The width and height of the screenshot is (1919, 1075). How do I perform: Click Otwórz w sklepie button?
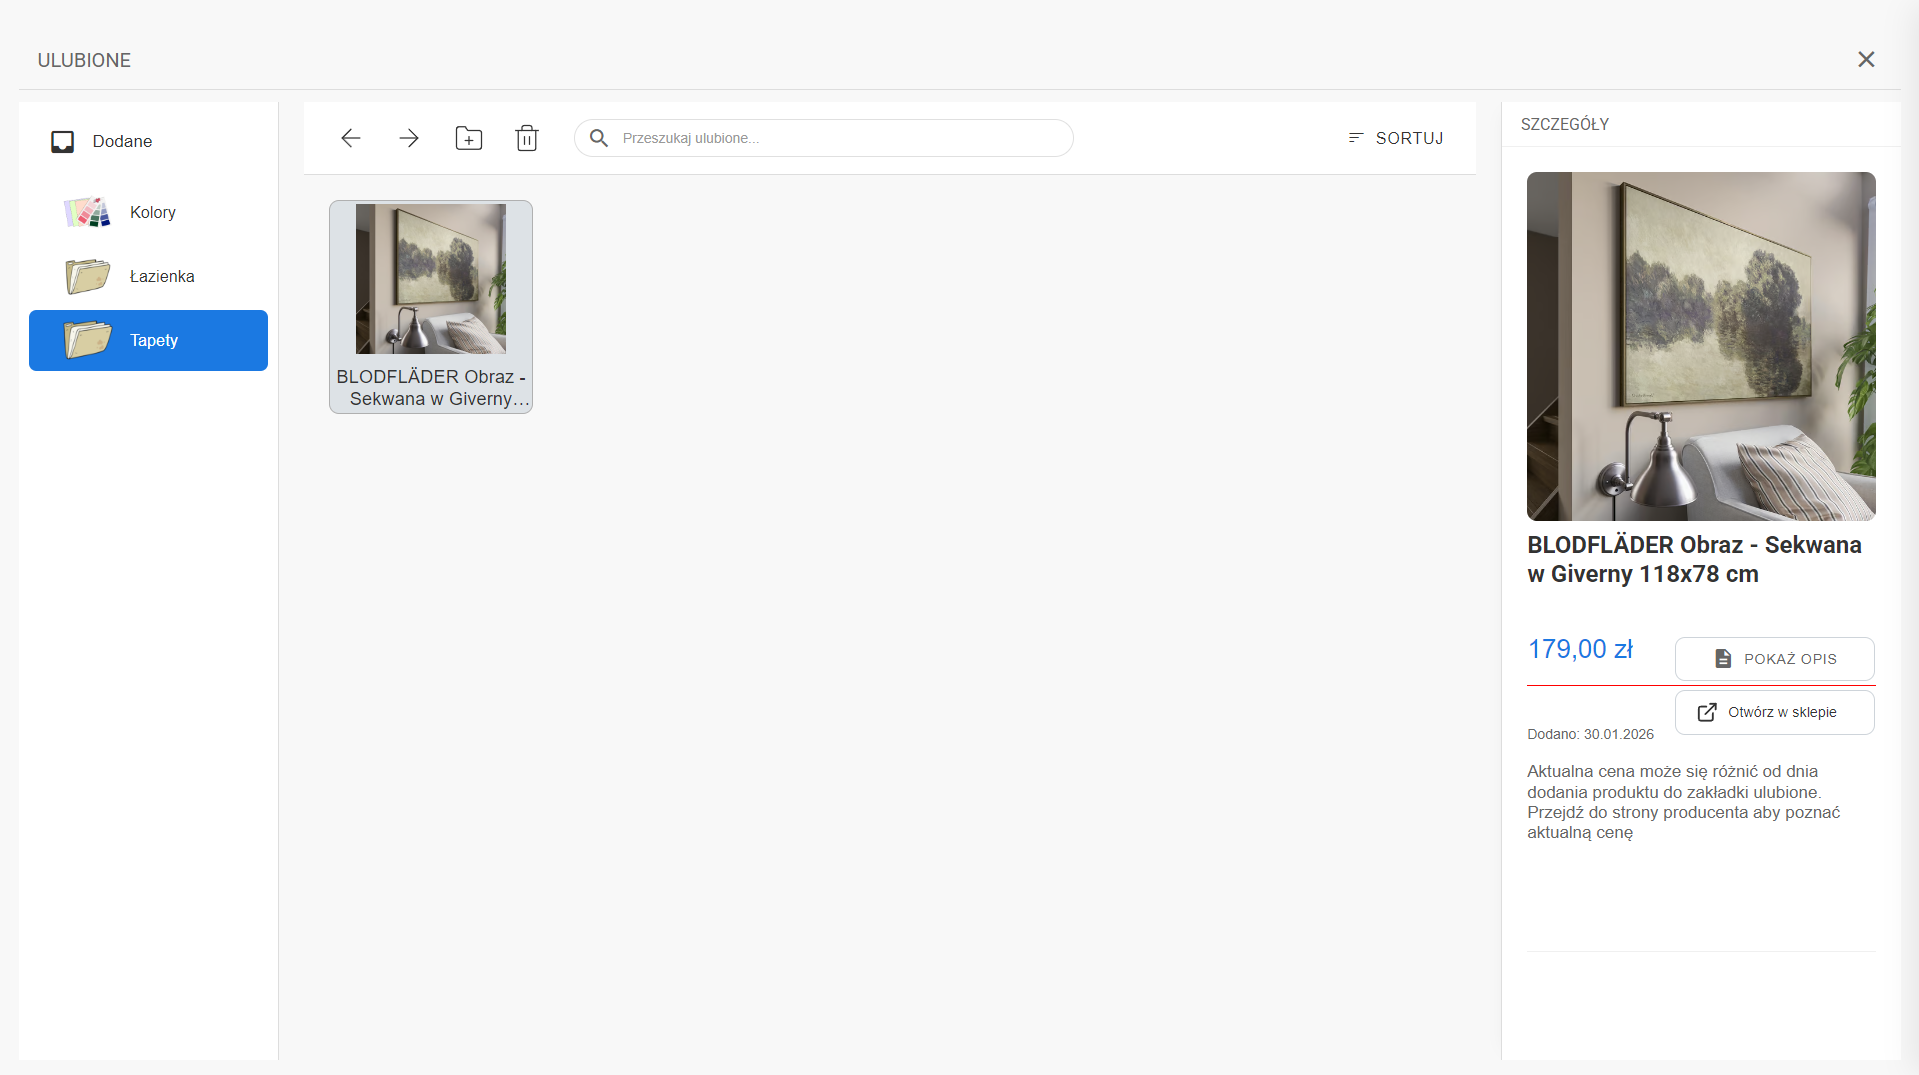point(1774,712)
